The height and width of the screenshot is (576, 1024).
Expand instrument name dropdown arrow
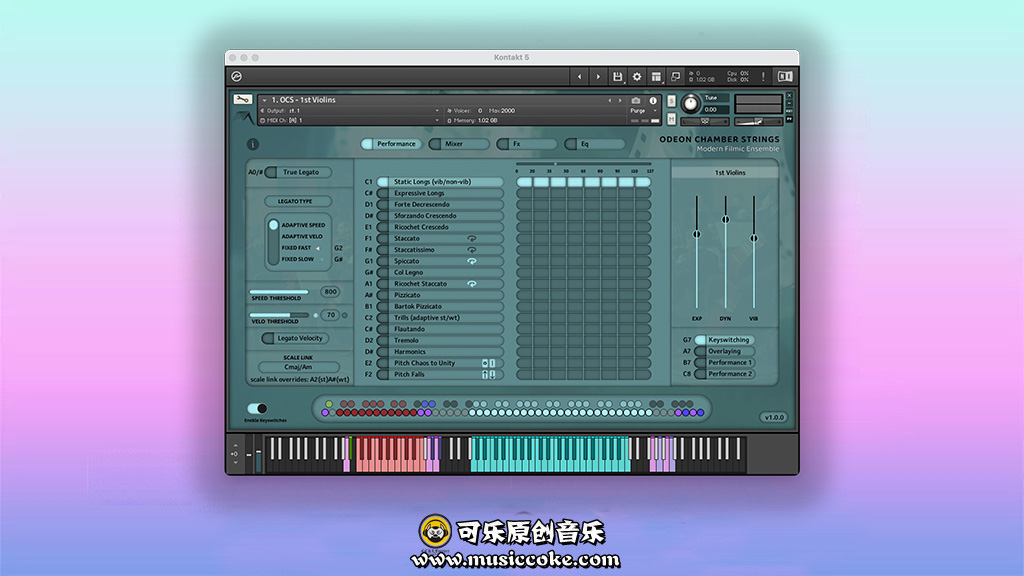pyautogui.click(x=264, y=100)
